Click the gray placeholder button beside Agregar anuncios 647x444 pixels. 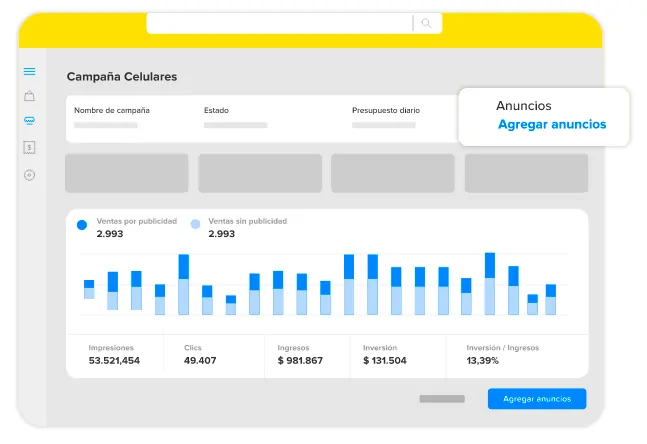tap(441, 399)
